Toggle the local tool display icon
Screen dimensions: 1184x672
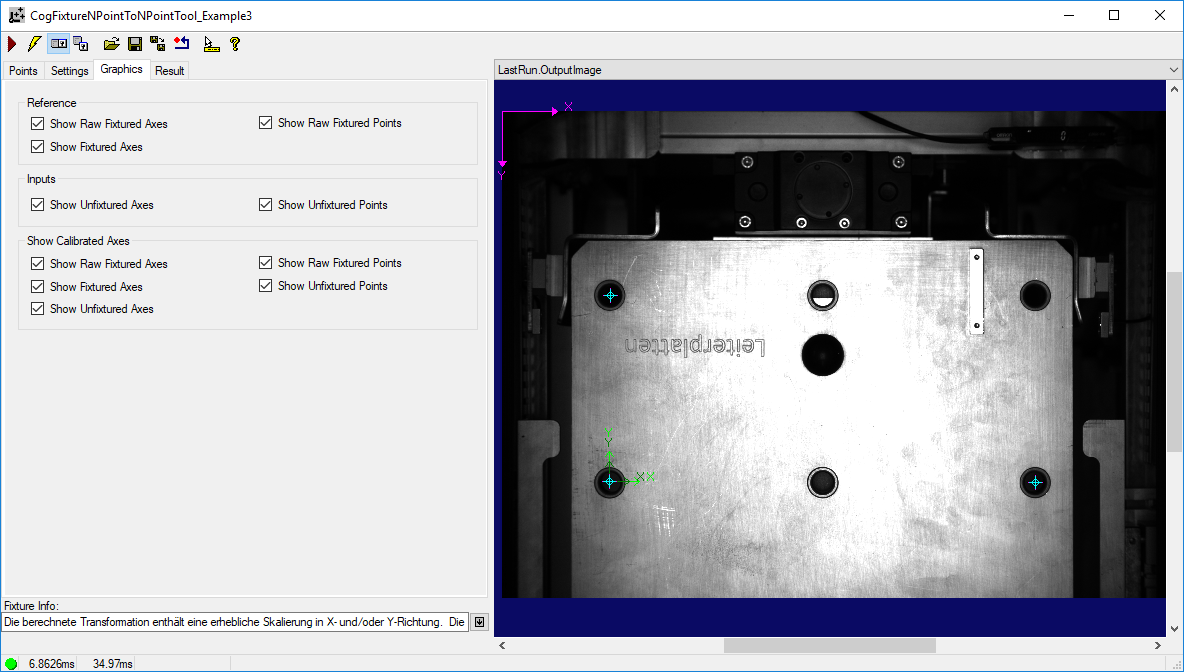click(x=58, y=45)
